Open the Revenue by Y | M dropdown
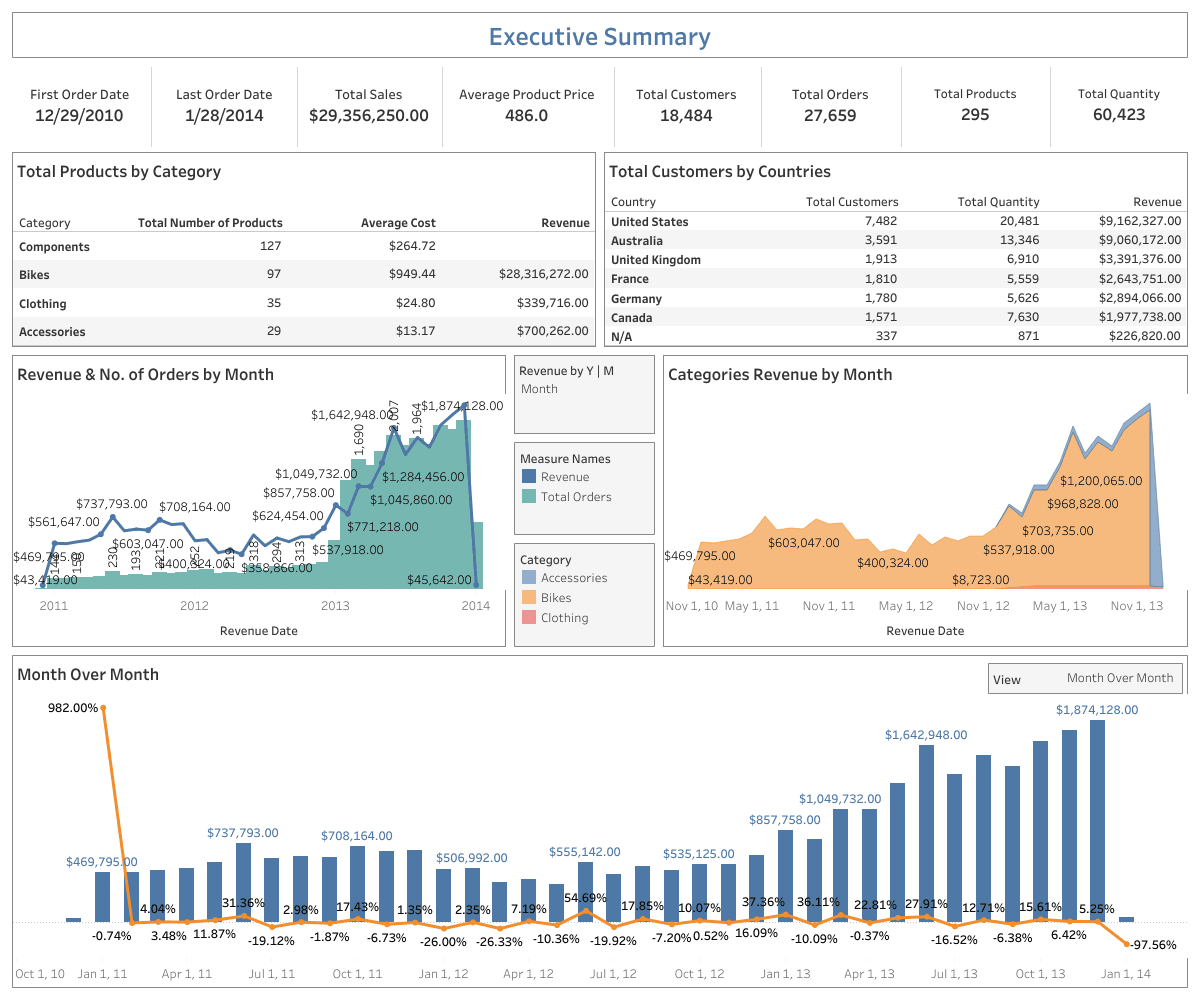 583,389
